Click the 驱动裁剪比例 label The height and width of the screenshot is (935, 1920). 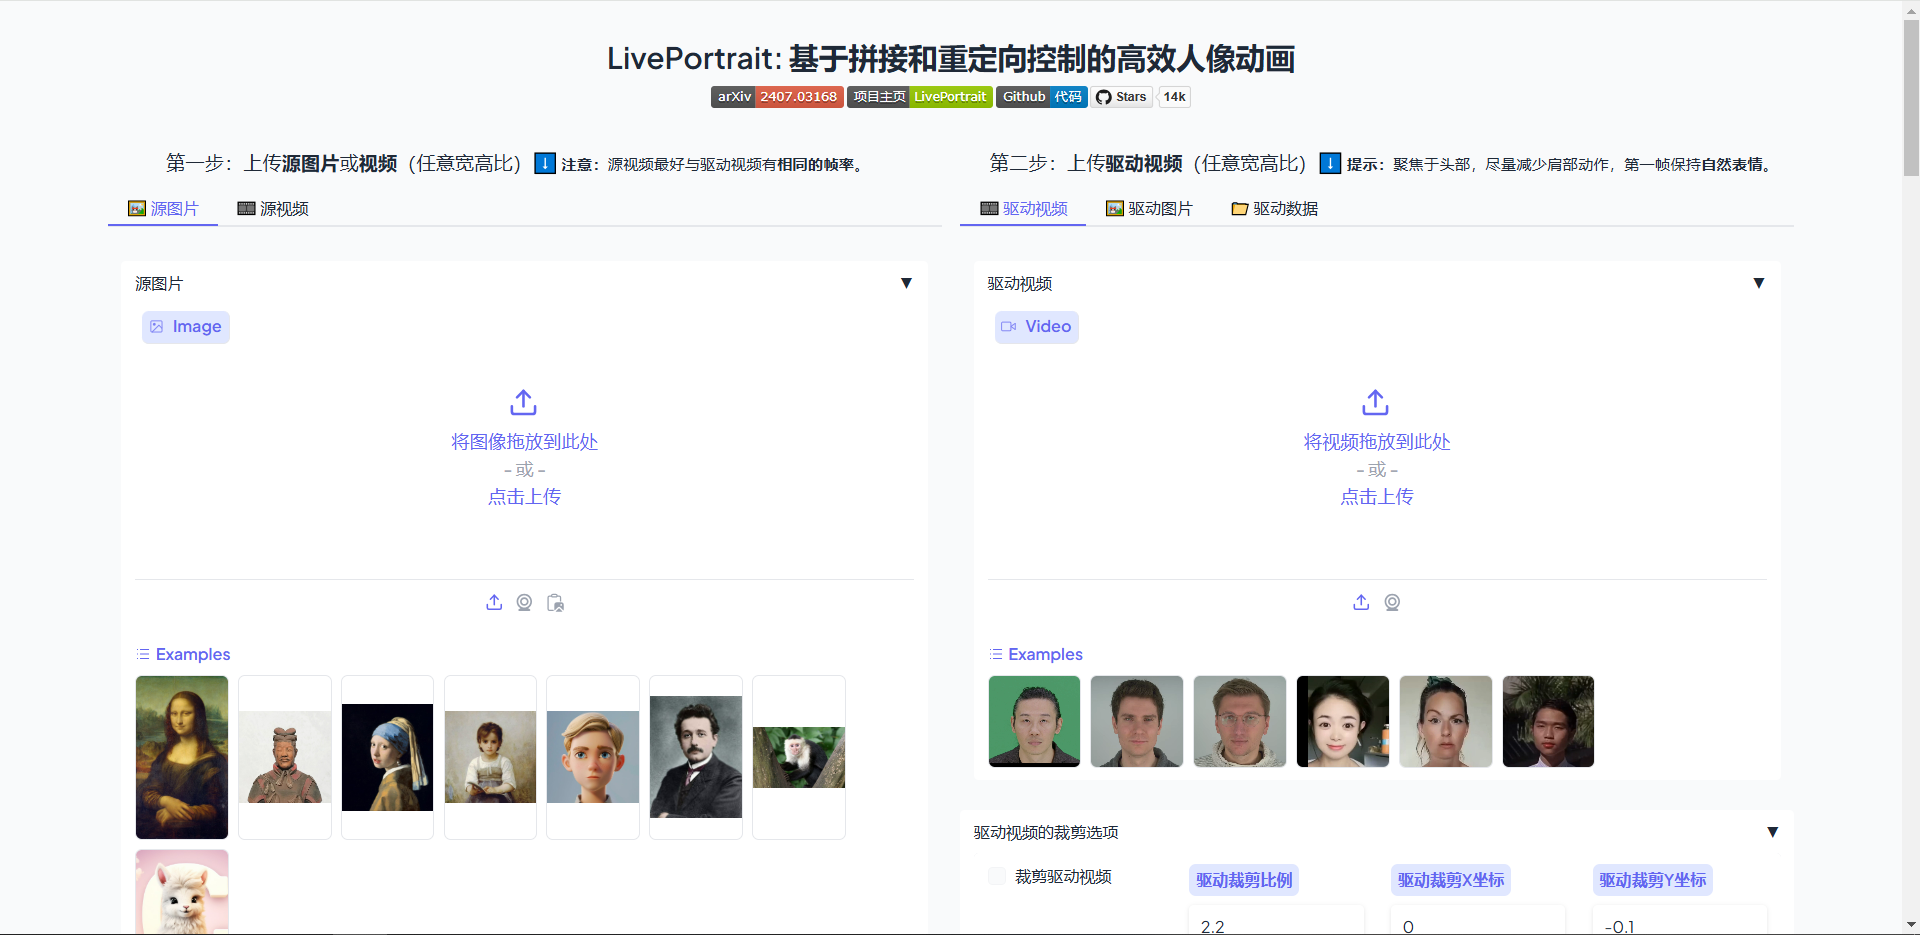pyautogui.click(x=1244, y=880)
